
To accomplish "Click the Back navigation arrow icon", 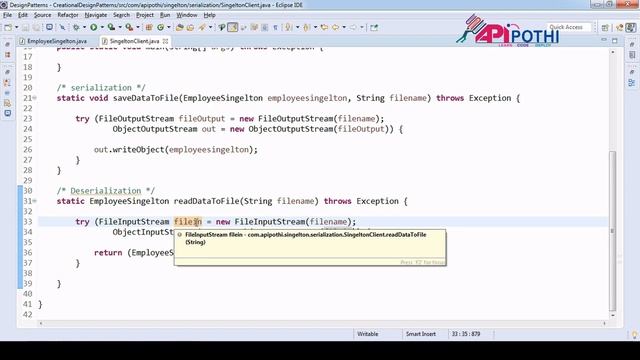I will click(x=336, y=27).
